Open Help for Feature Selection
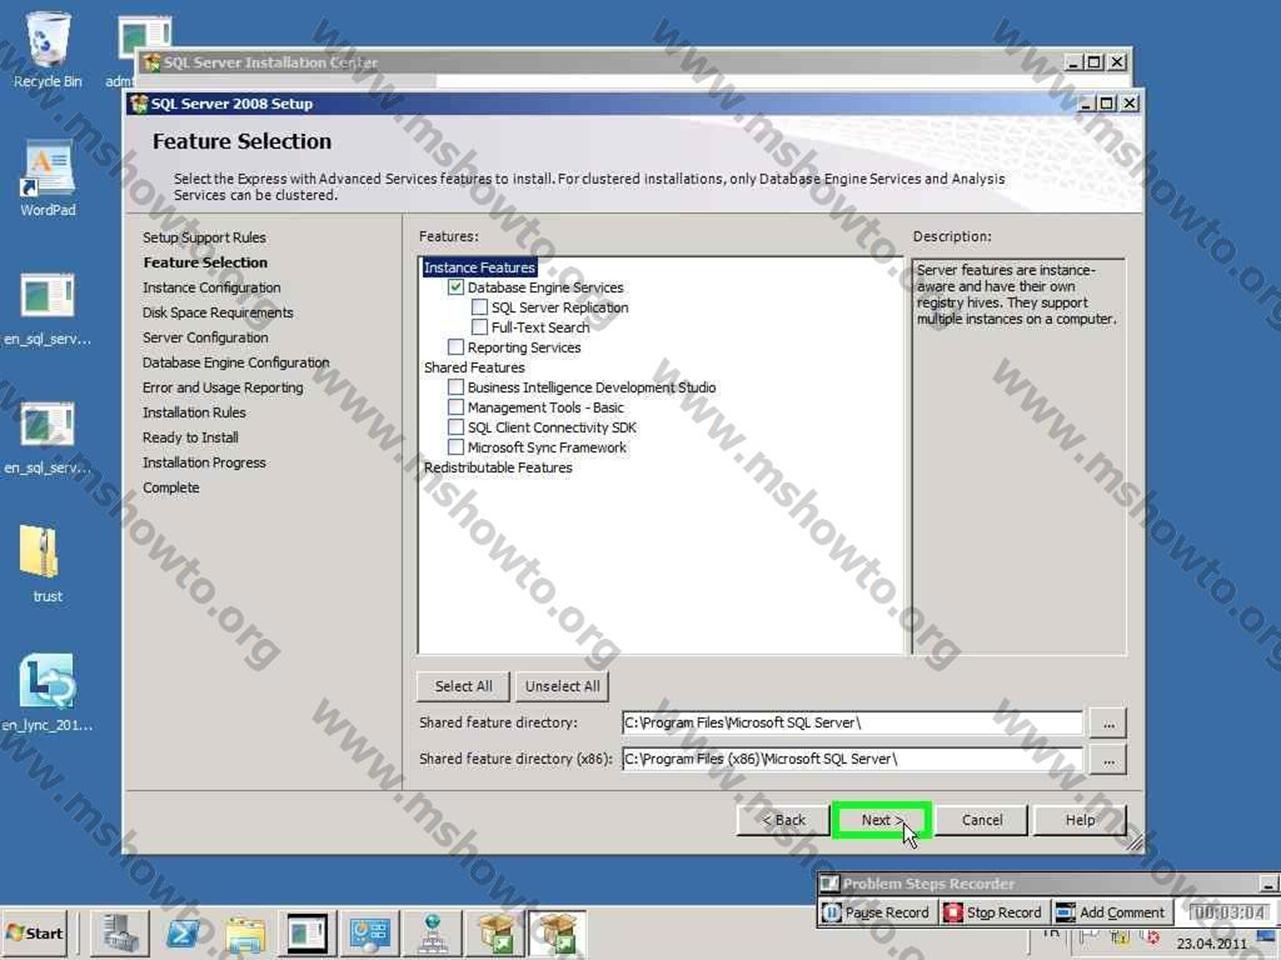This screenshot has height=960, width=1281. pyautogui.click(x=1080, y=820)
